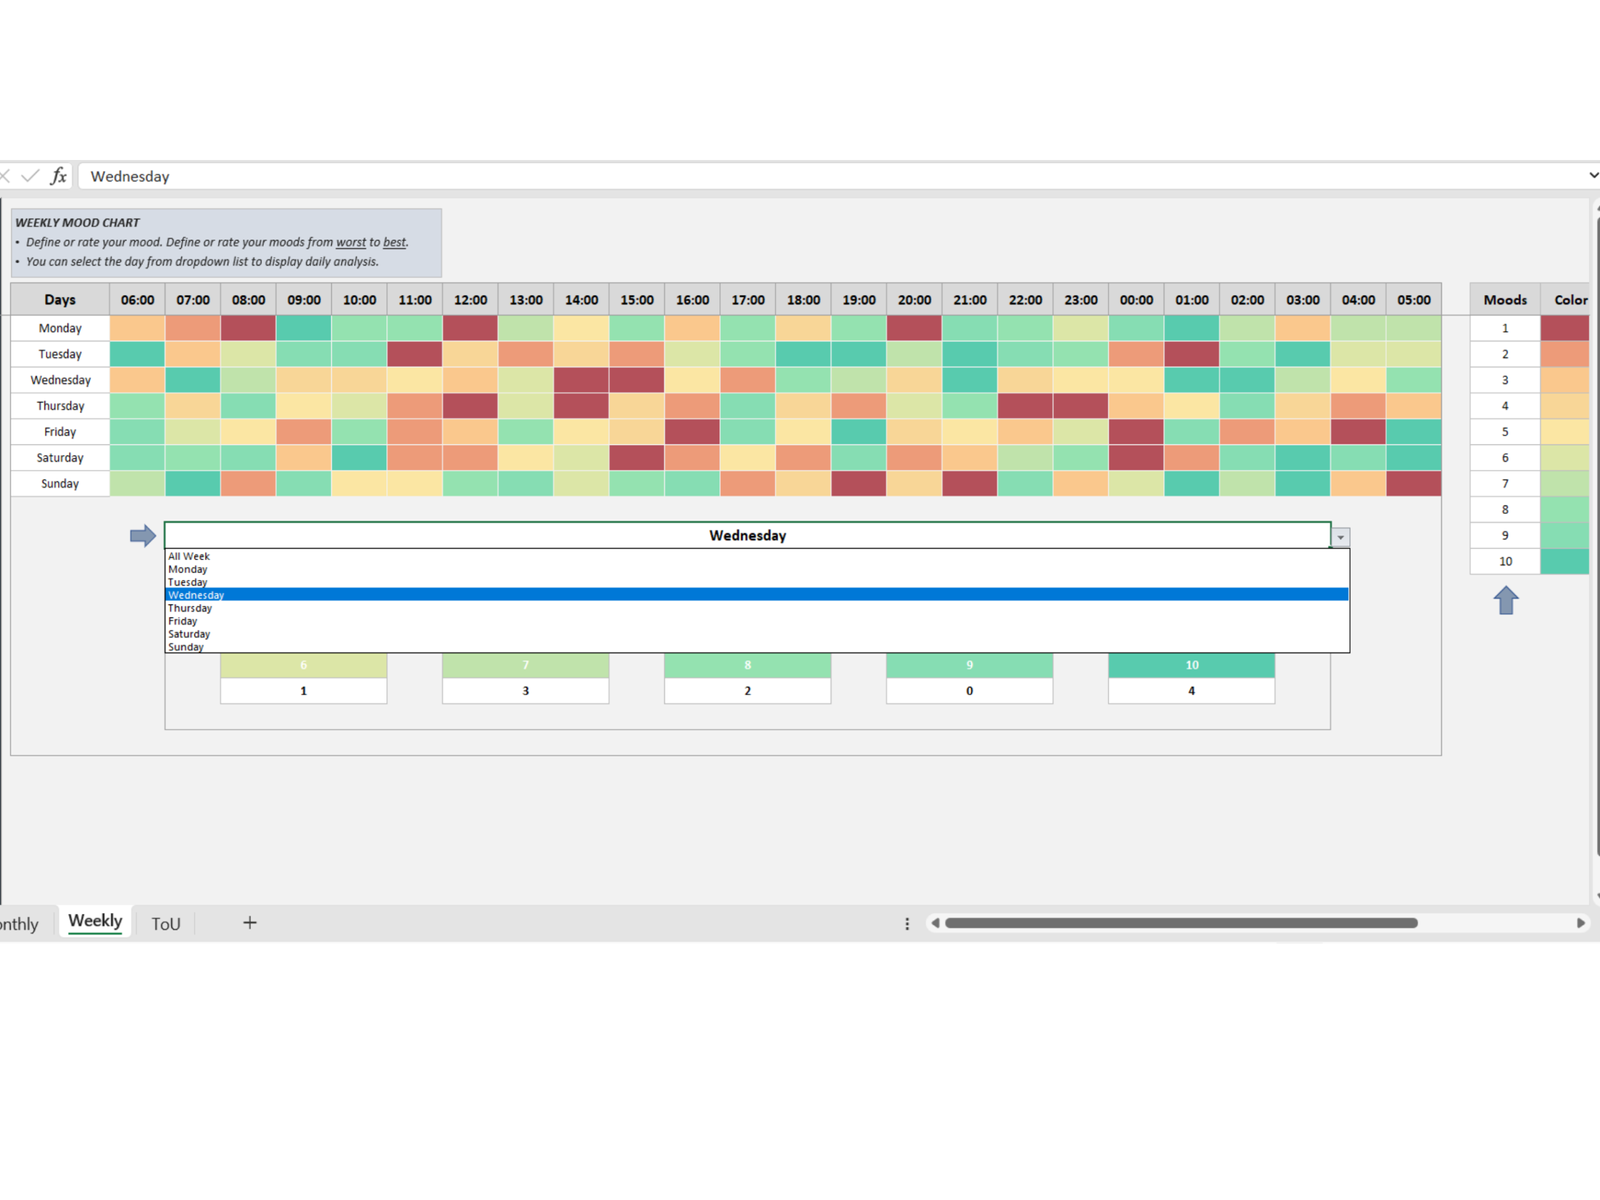Click the enter checkmark in formula bar

[x=31, y=176]
